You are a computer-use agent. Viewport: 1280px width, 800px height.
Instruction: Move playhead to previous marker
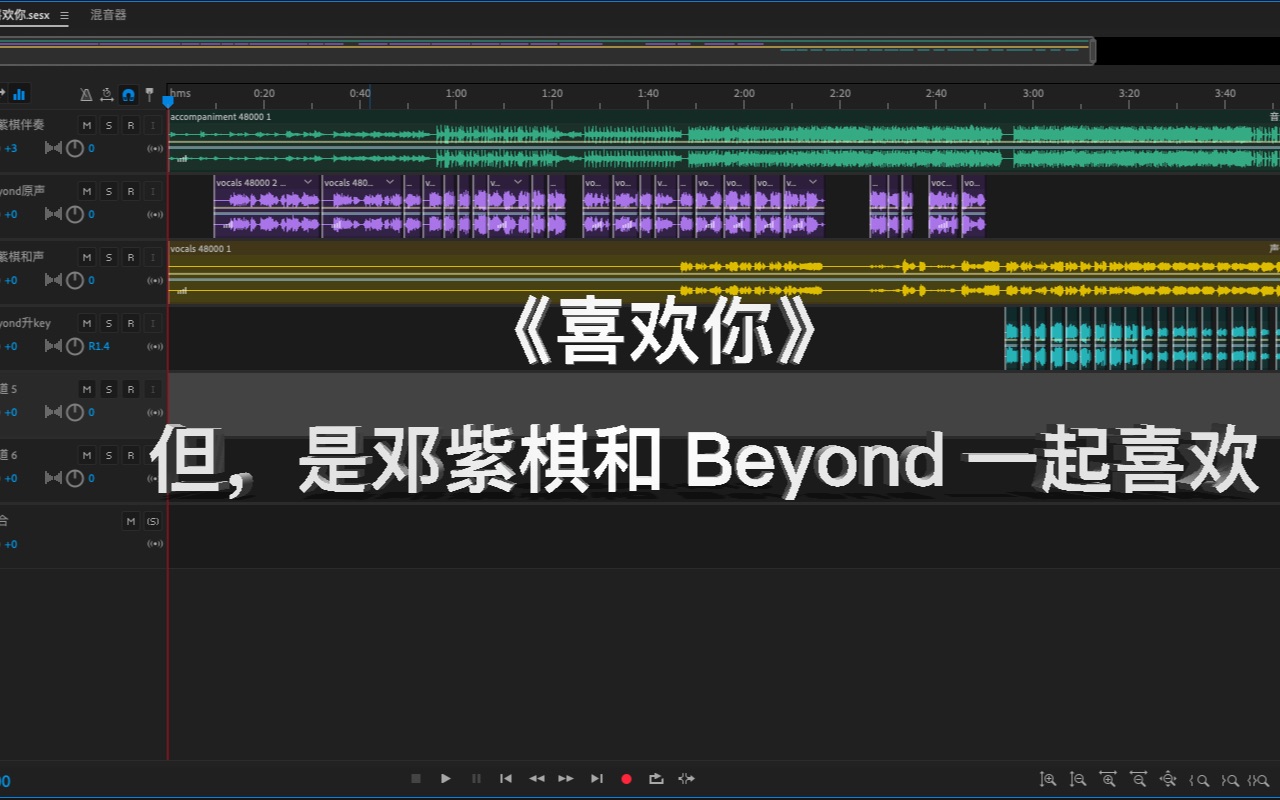click(506, 778)
